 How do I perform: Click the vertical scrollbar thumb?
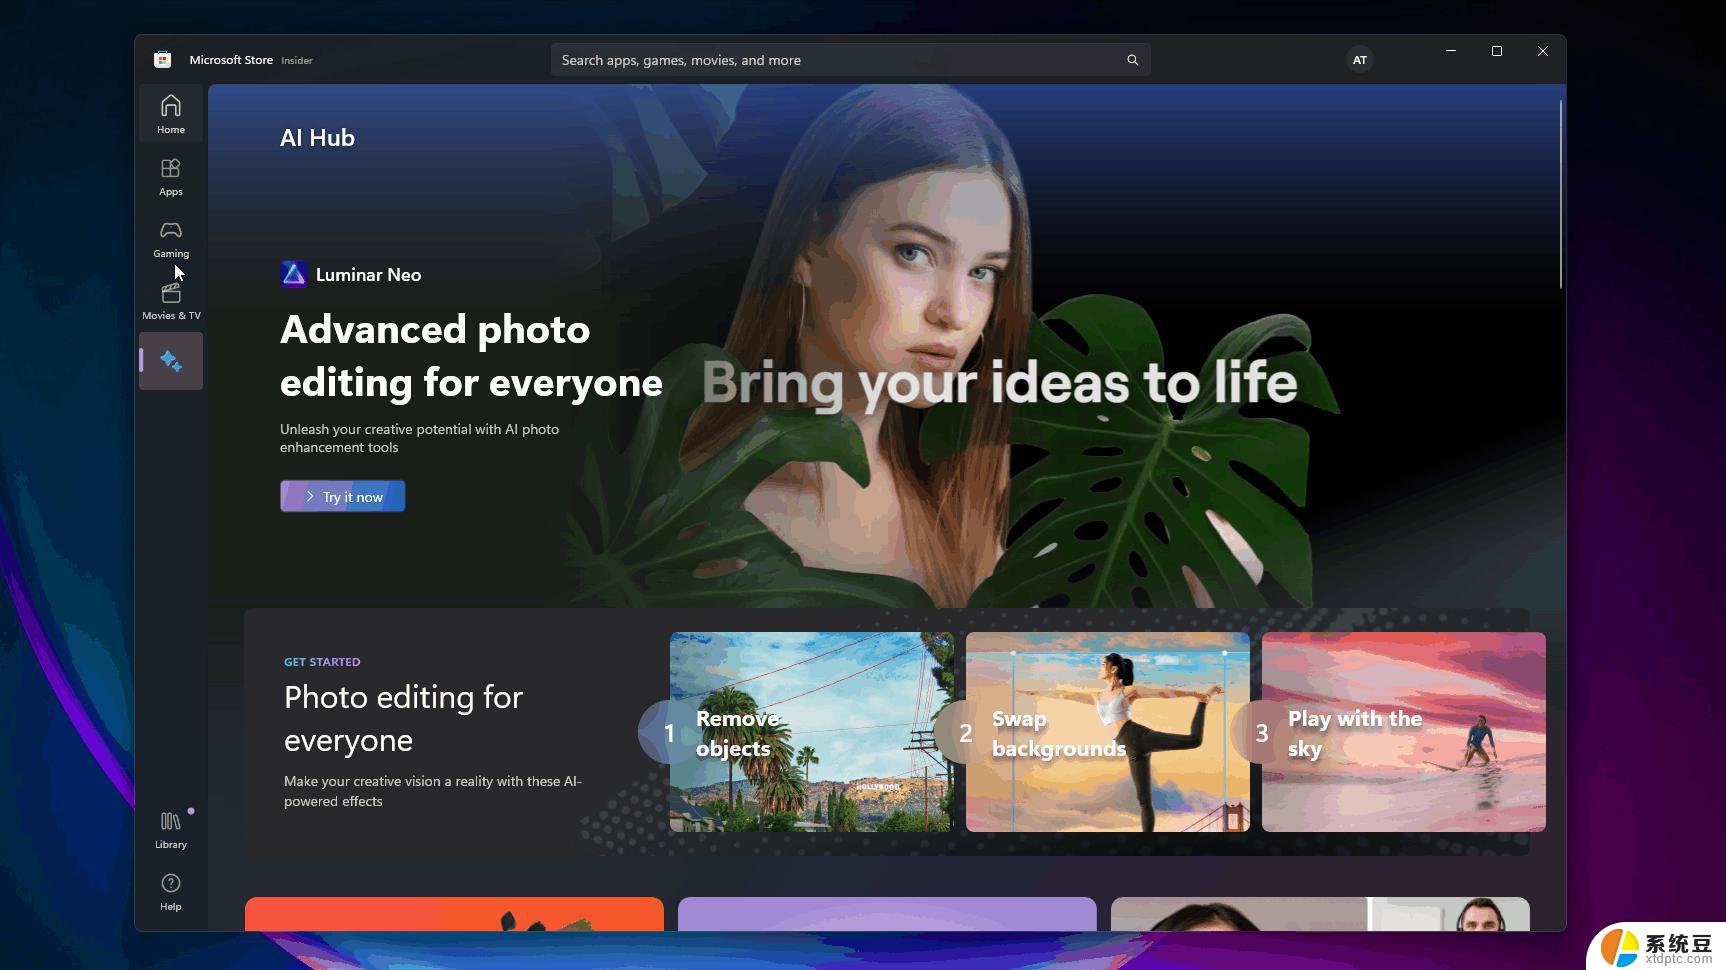point(1560,195)
